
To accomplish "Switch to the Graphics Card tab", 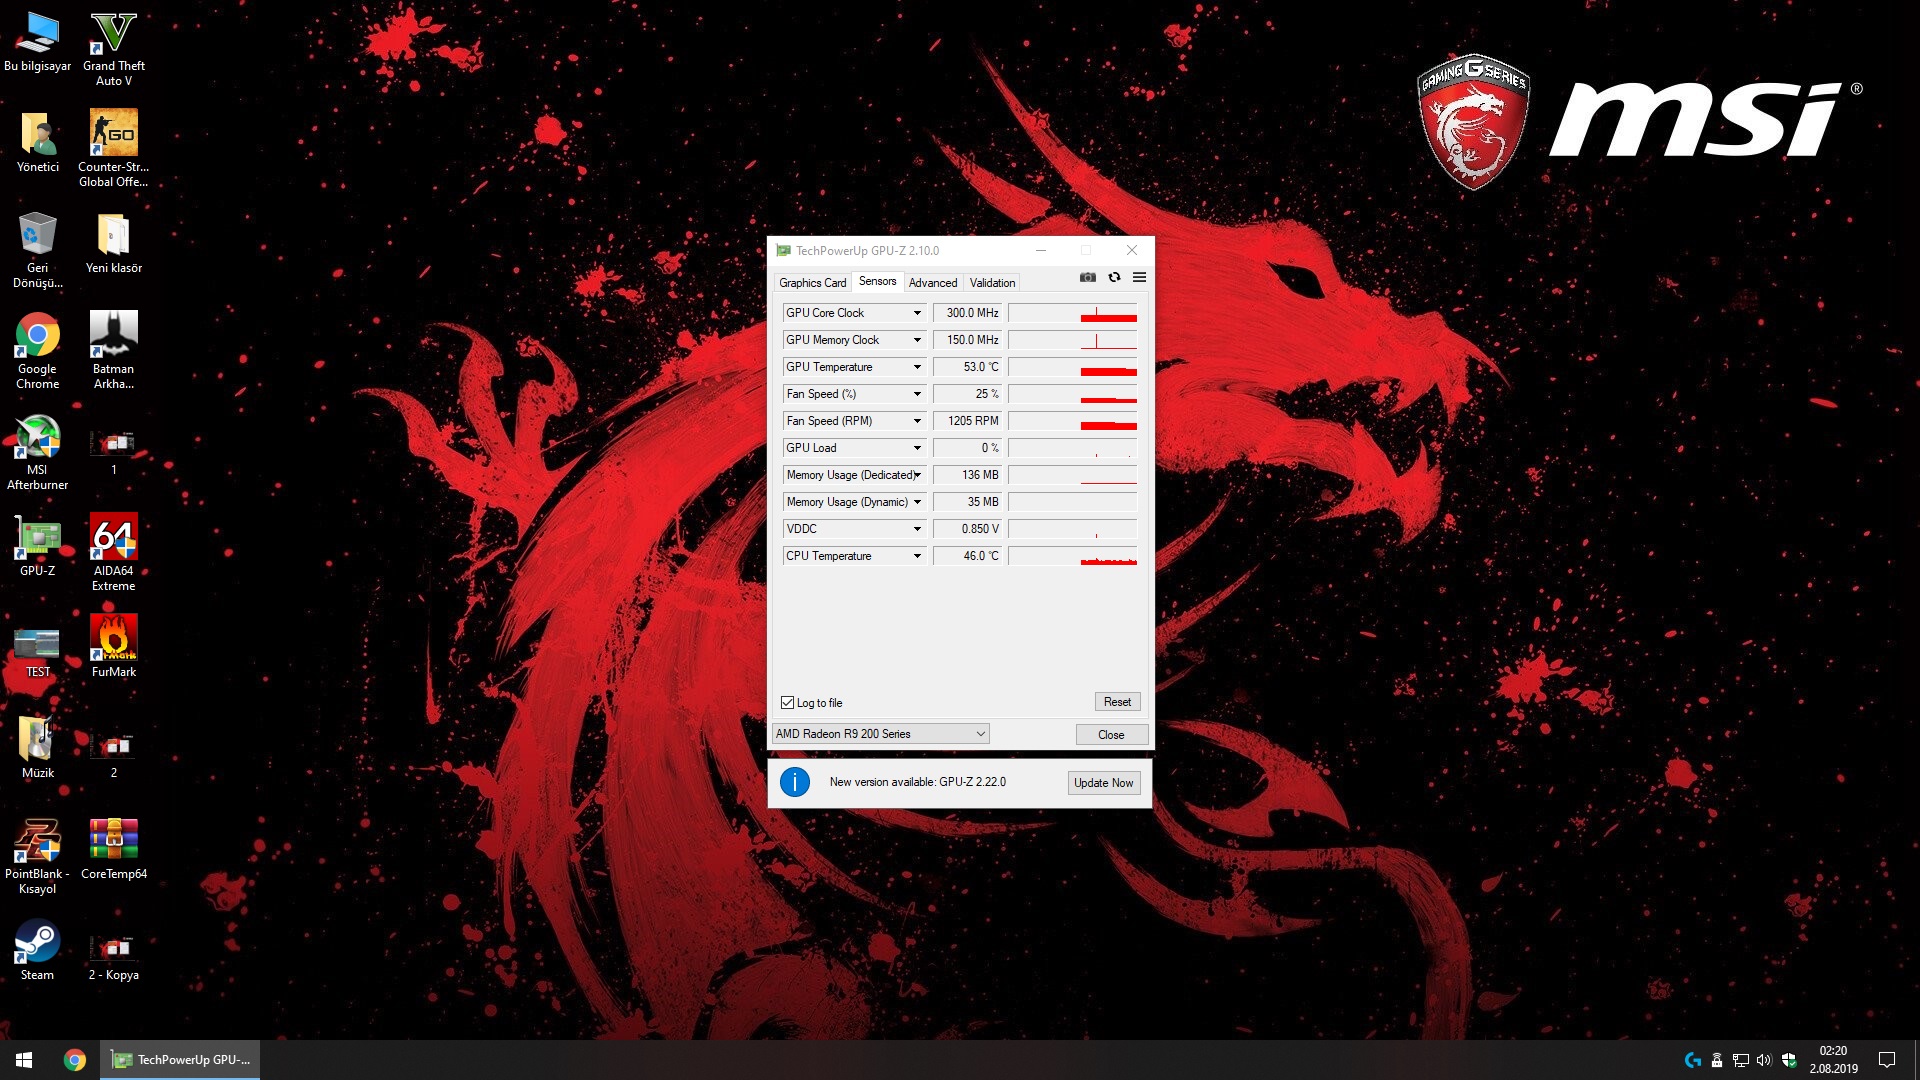I will pyautogui.click(x=812, y=283).
